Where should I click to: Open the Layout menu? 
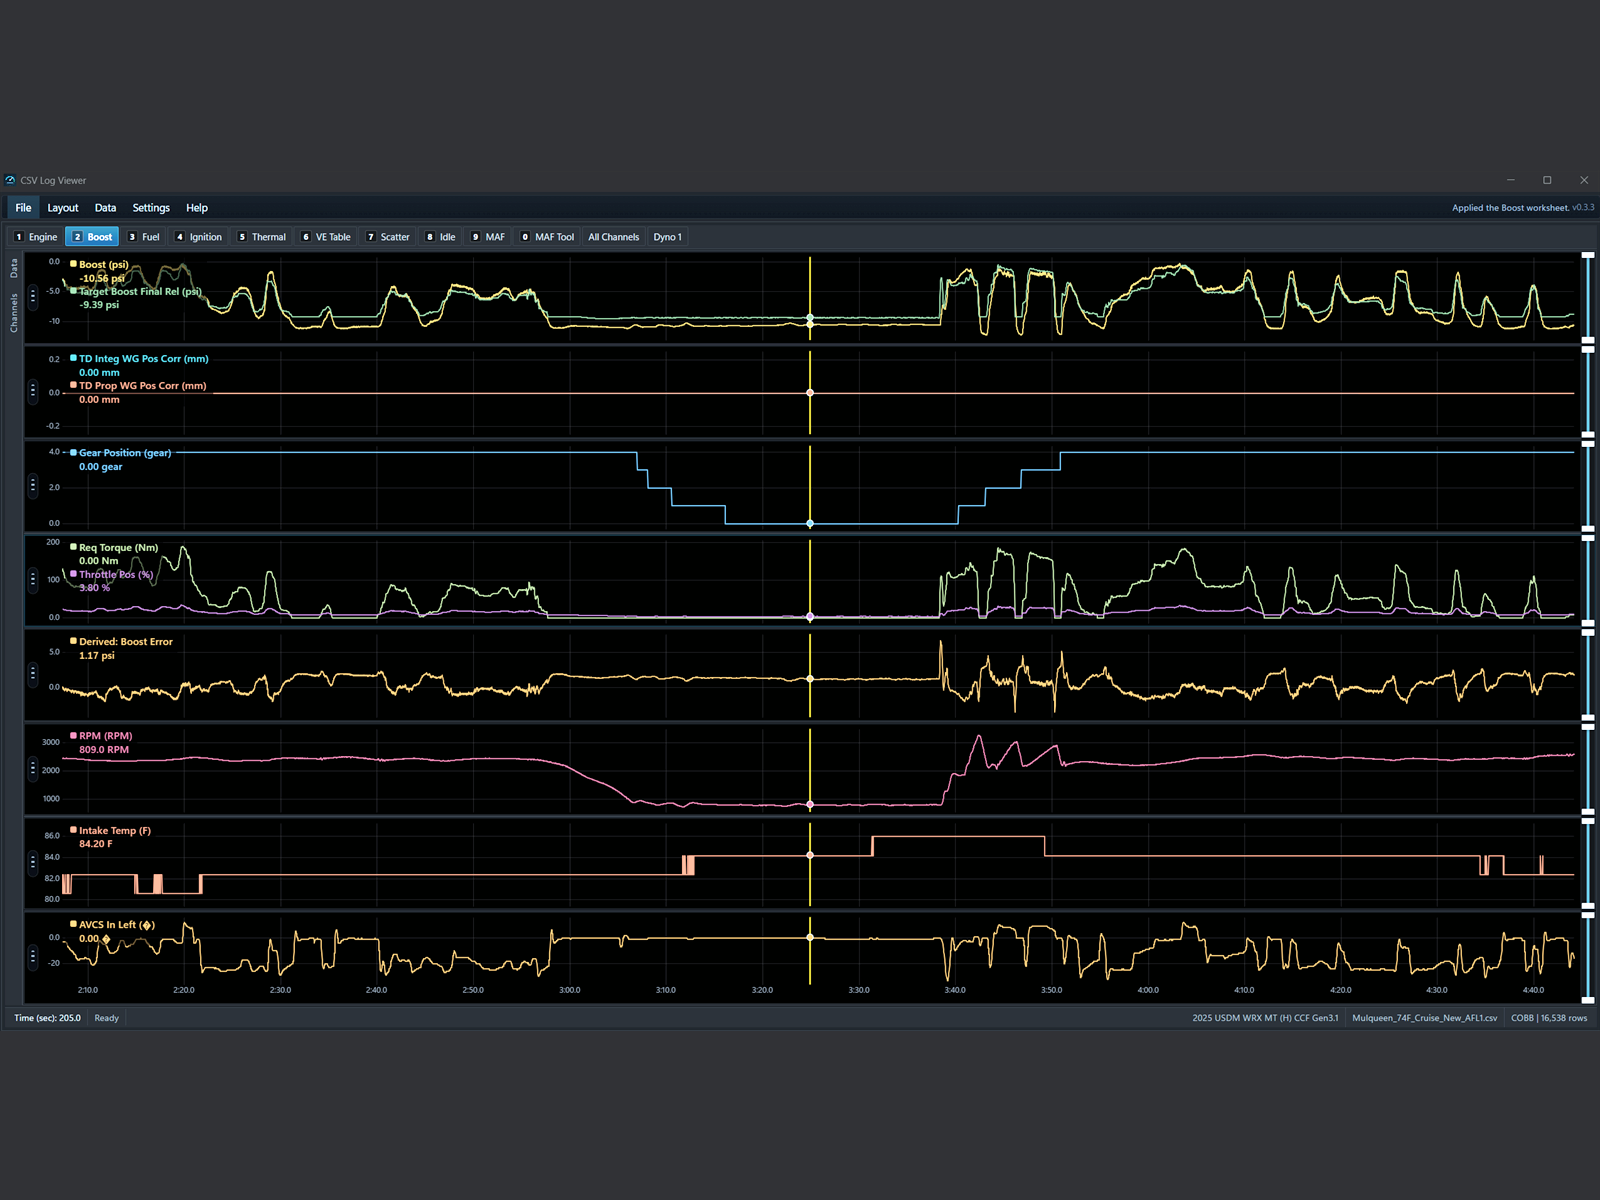(63, 208)
